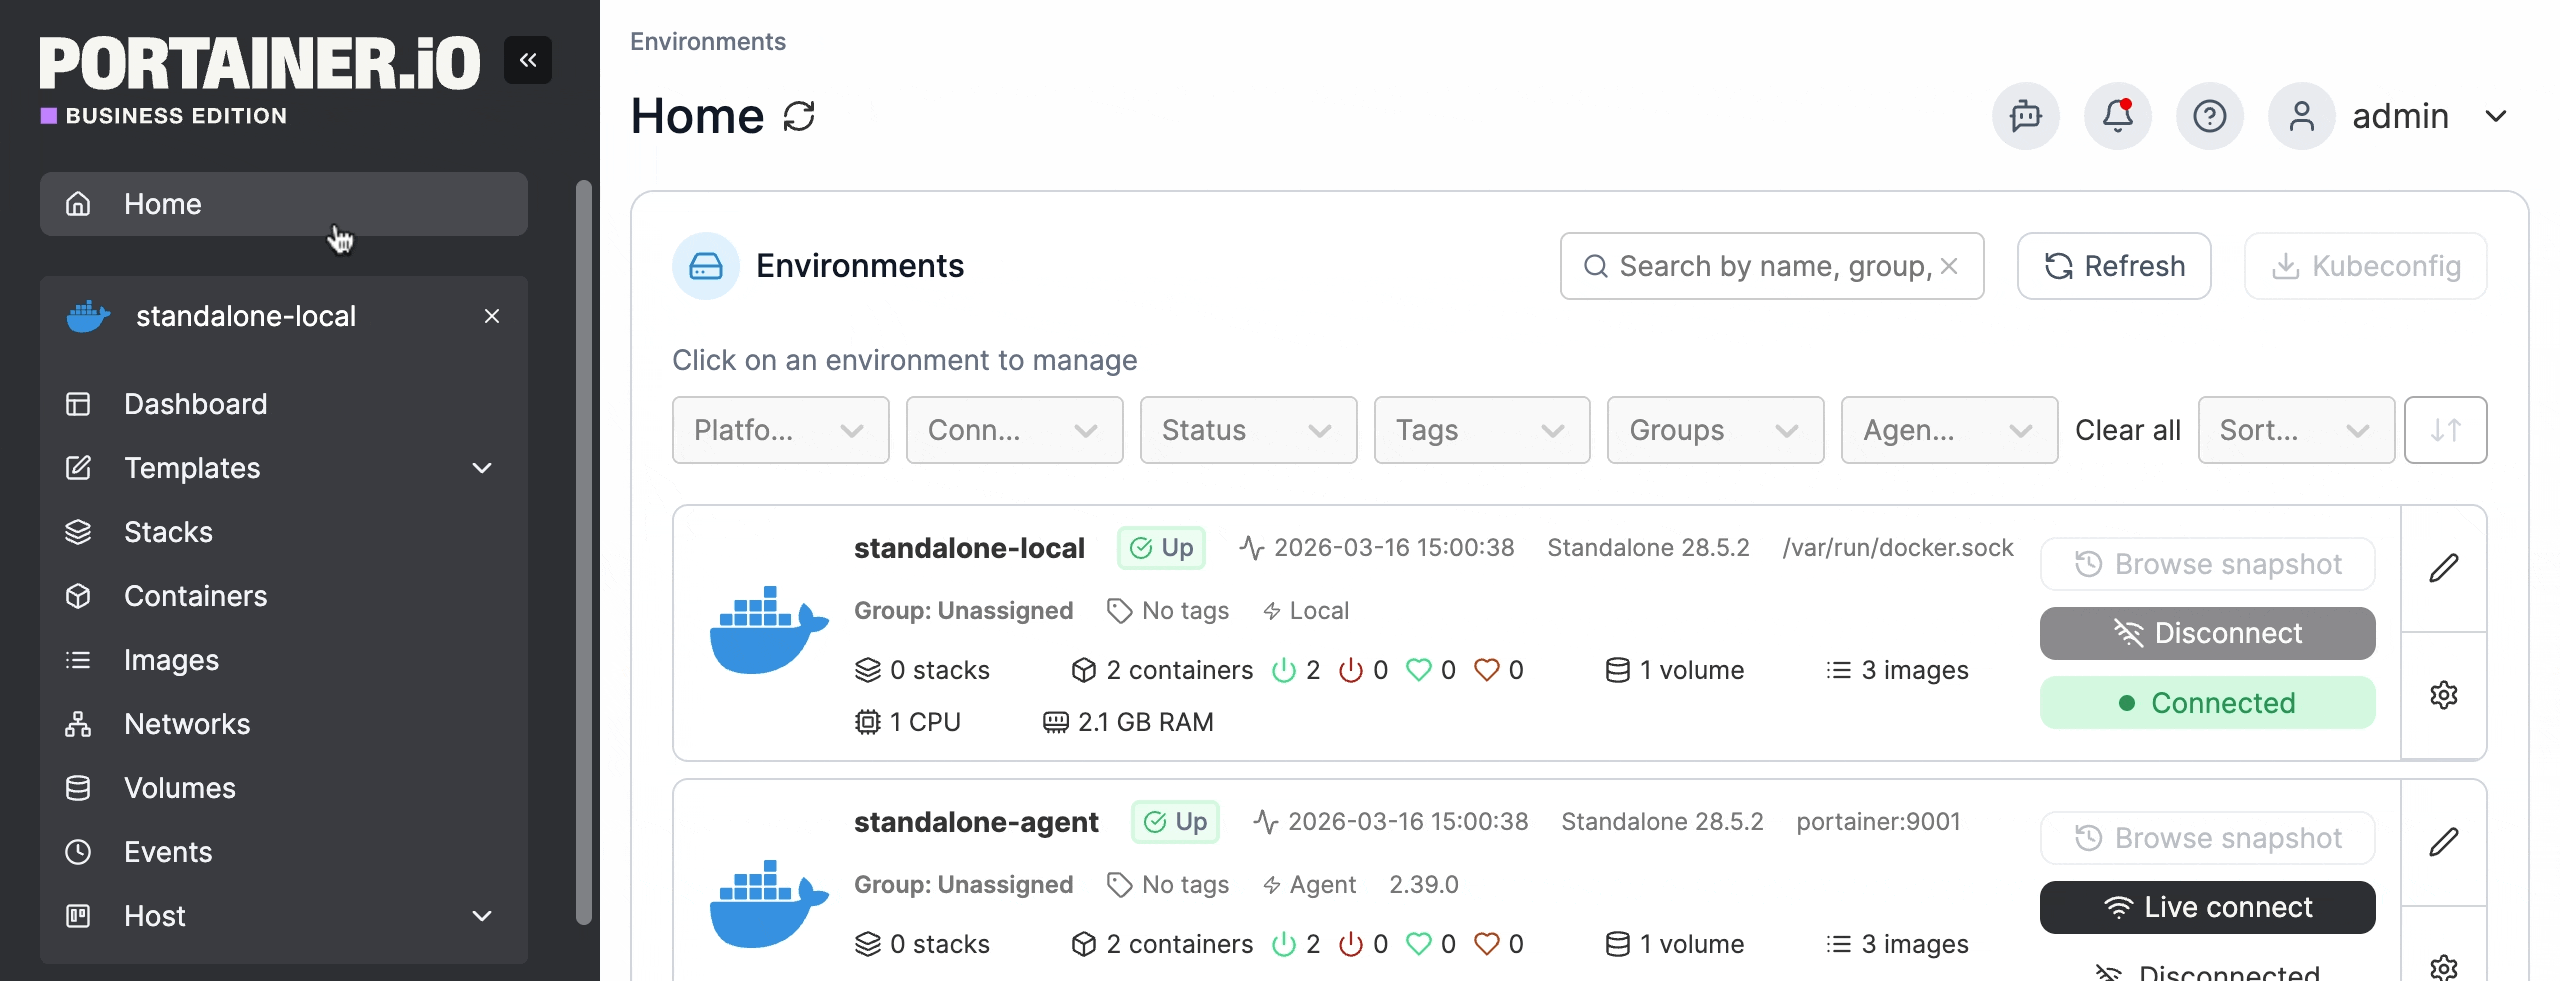This screenshot has width=2560, height=981.
Task: Open the help question mark icon
Action: (2209, 116)
